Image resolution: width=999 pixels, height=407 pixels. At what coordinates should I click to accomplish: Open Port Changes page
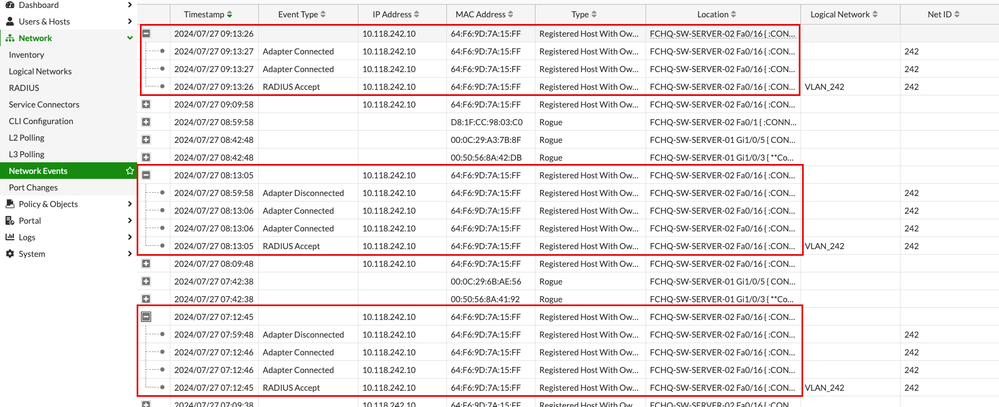[x=33, y=187]
